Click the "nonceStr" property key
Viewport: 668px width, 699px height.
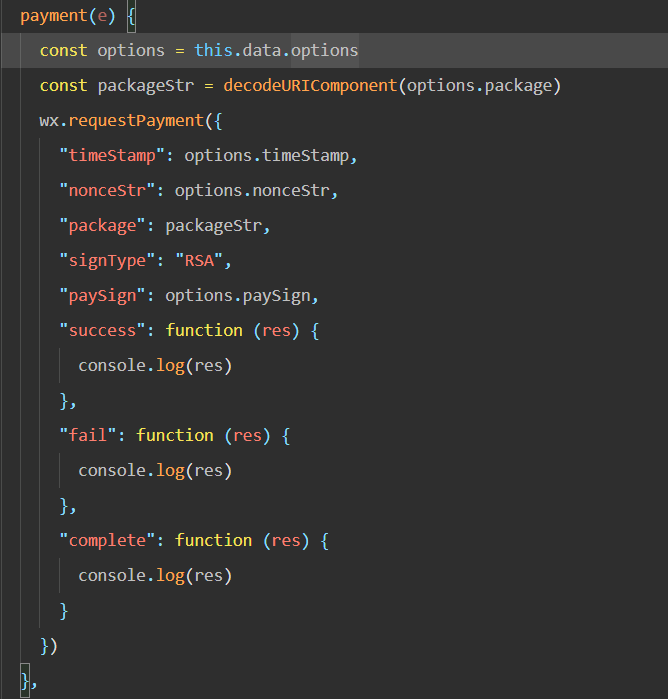(x=107, y=191)
